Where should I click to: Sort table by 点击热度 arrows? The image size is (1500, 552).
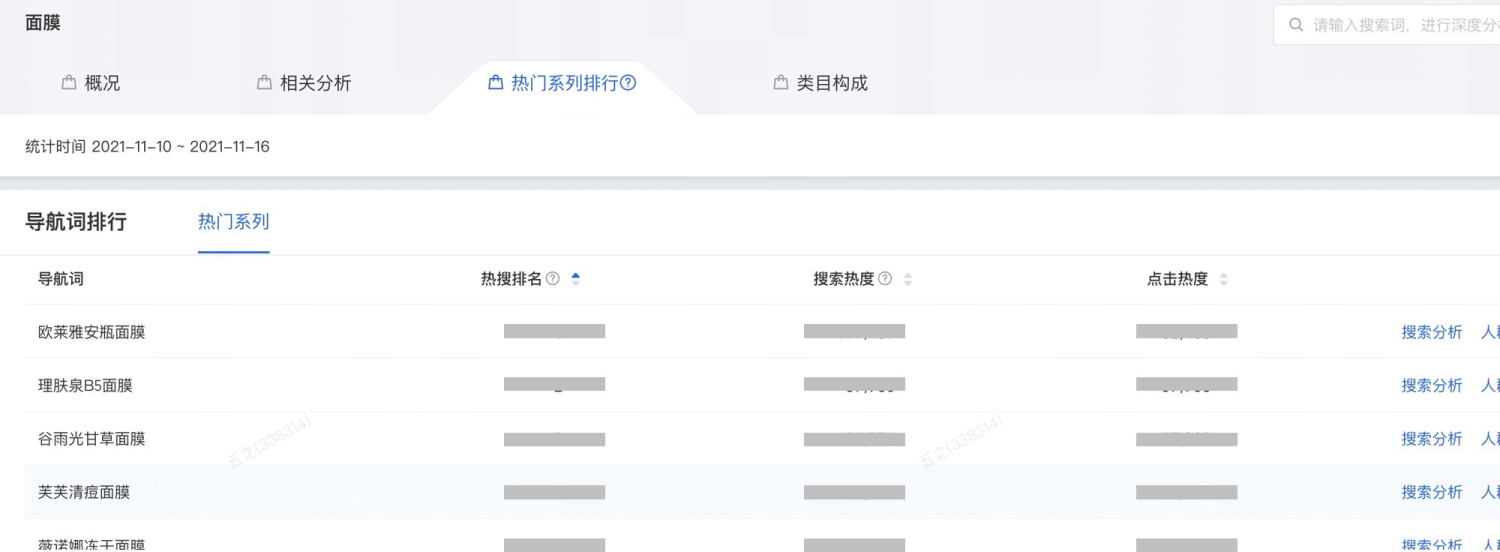1224,280
